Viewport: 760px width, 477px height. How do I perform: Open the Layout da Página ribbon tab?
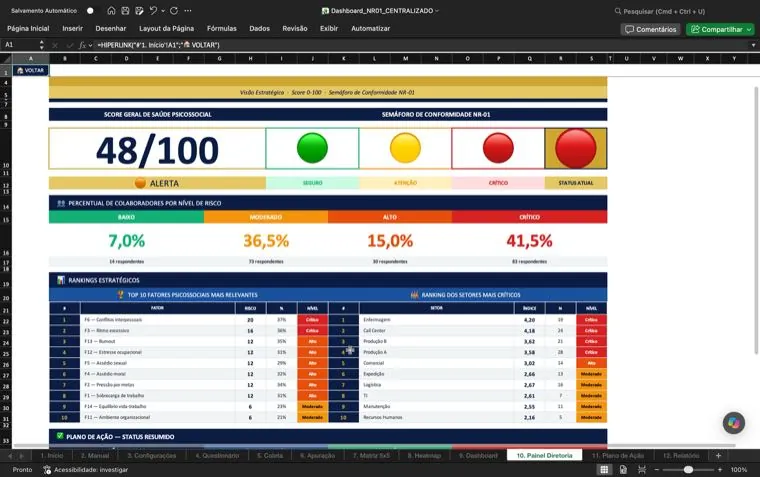pos(166,29)
